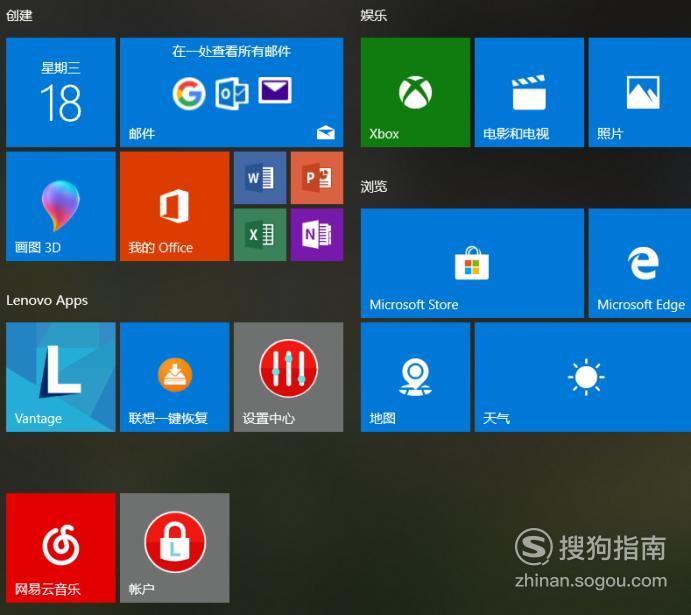
Task: Click the 浏览 group header
Action: 374,186
